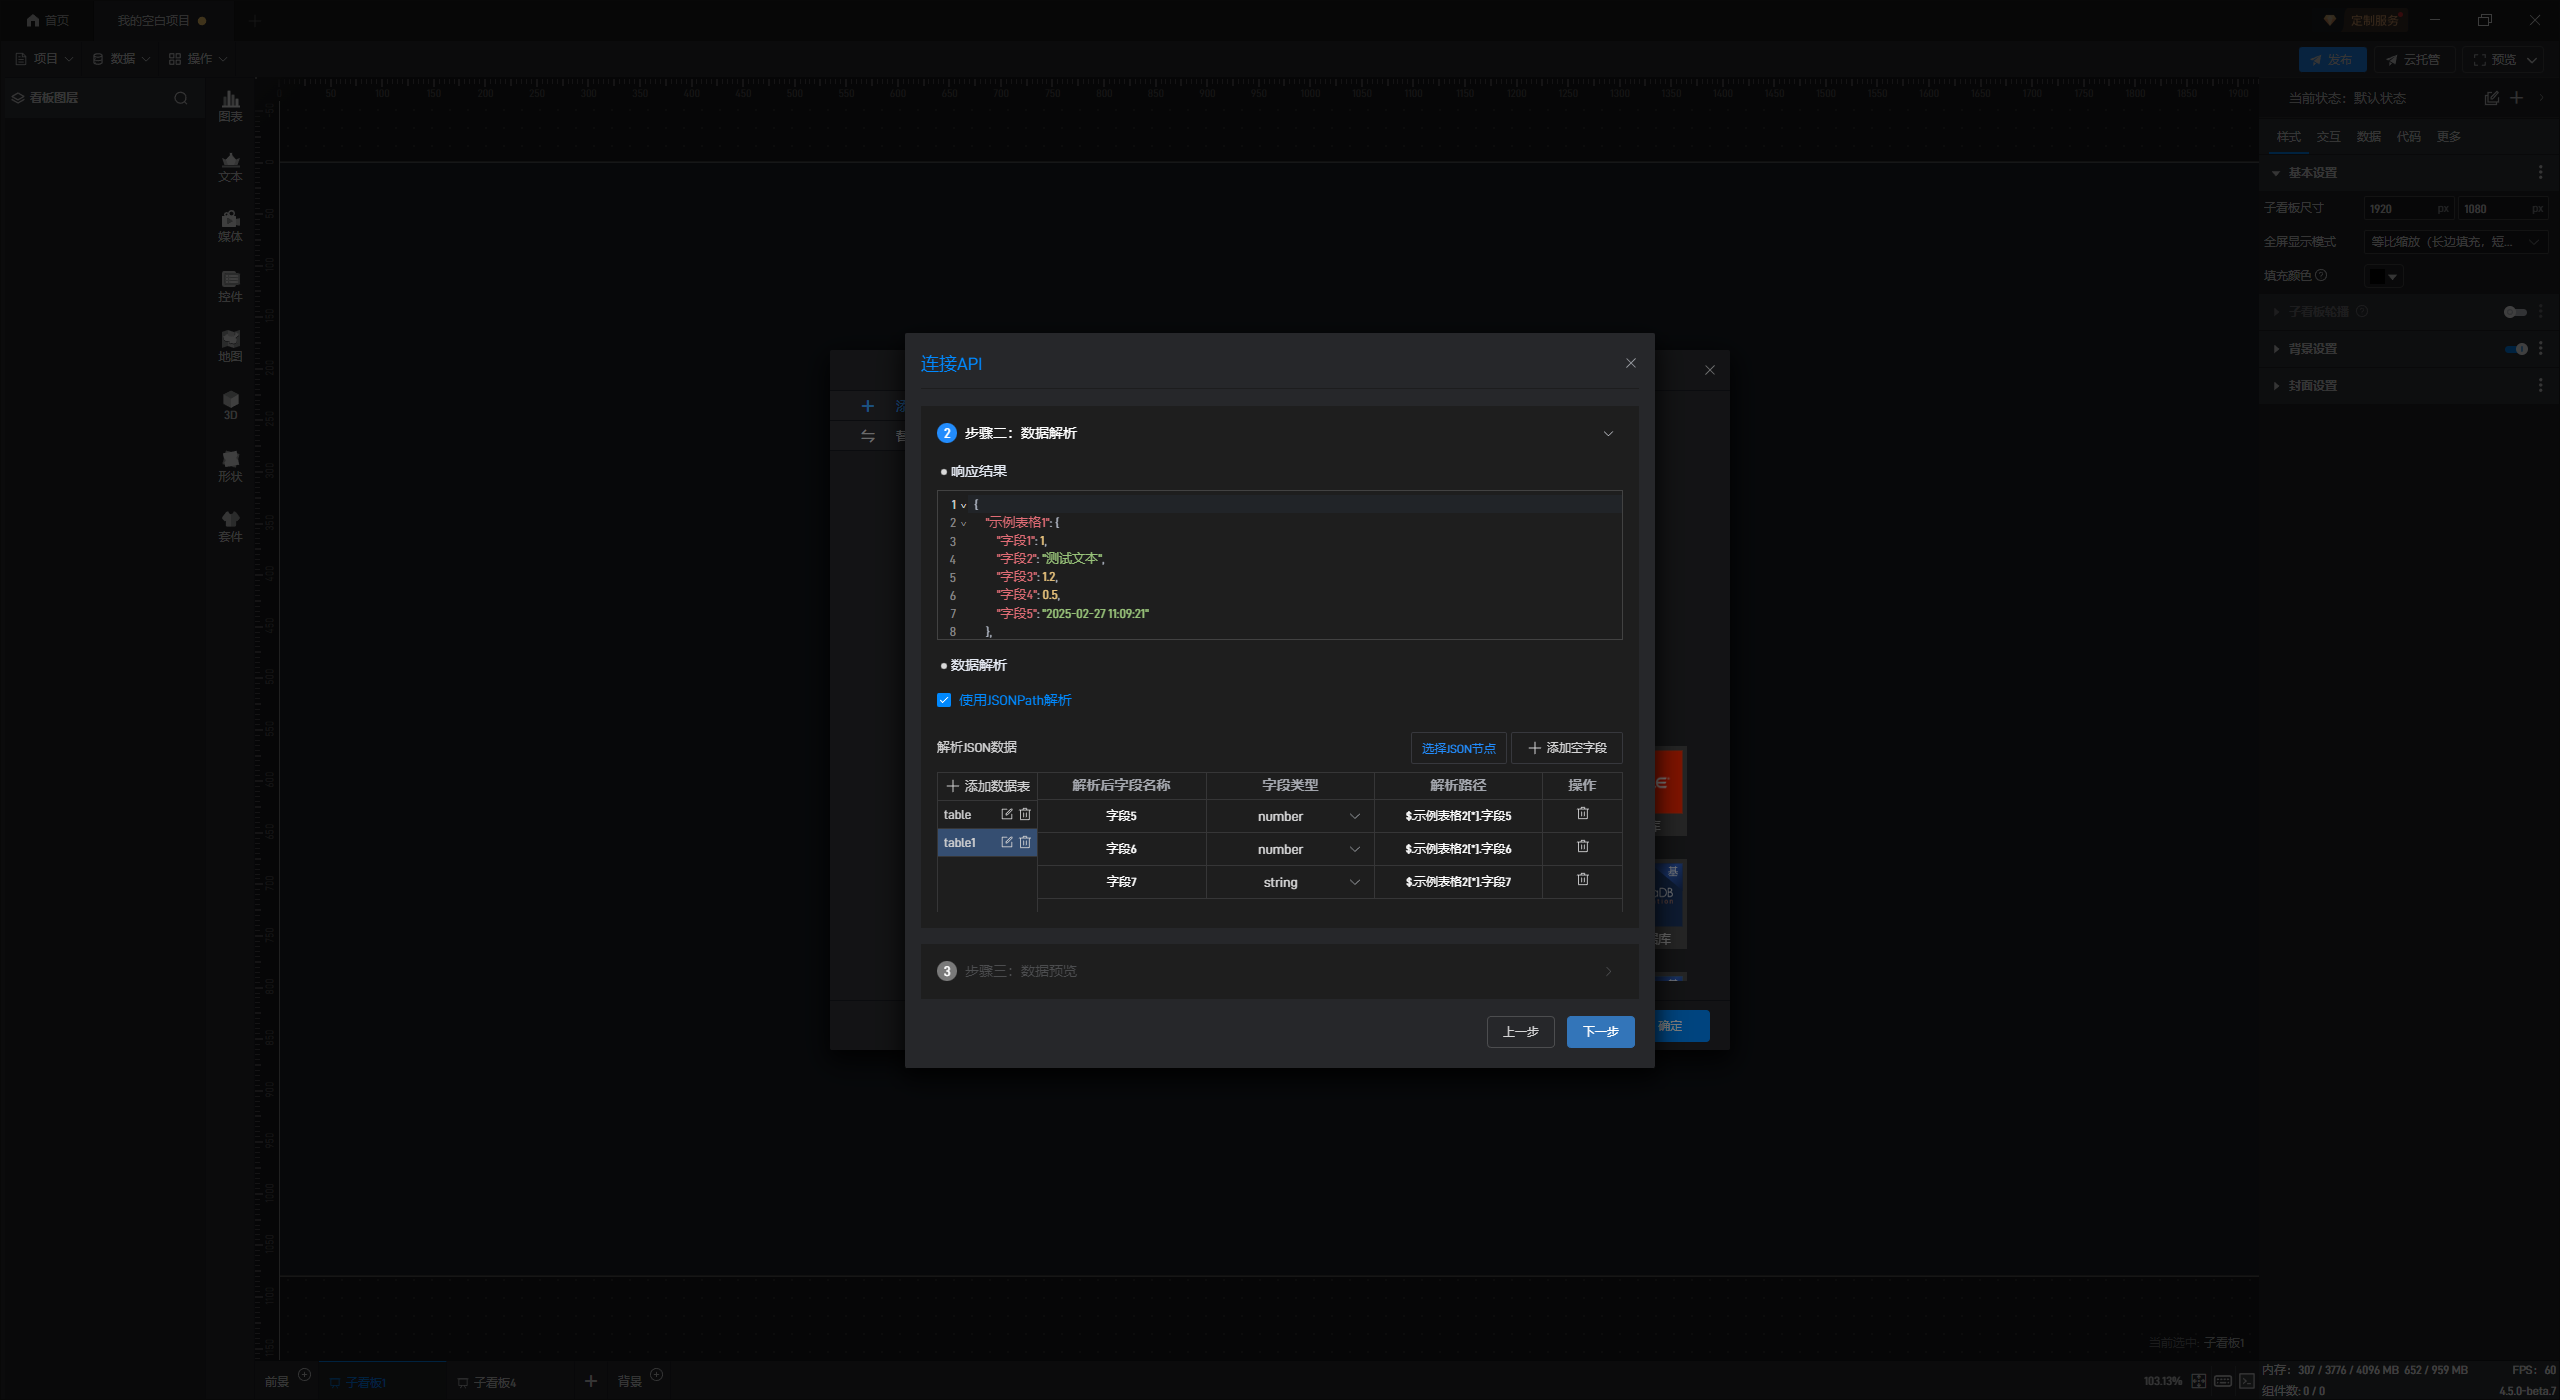Delete the table1 data table
Screen dimensions: 2560x1400
pos(1025,842)
